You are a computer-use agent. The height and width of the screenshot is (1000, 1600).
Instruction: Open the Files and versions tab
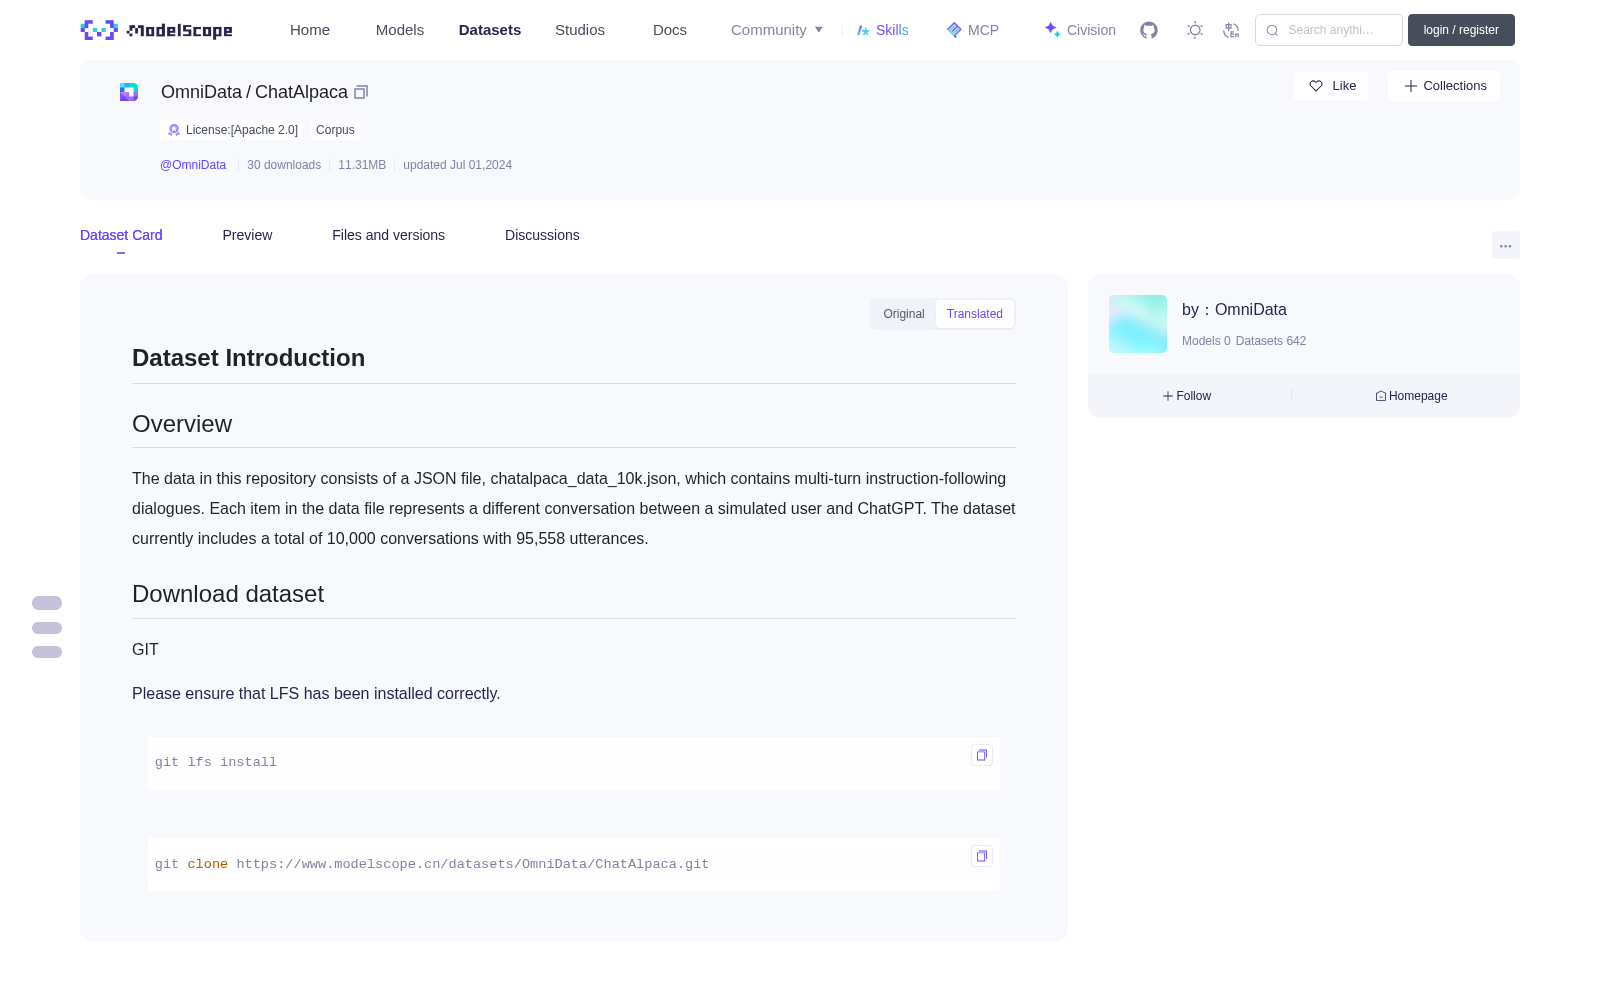coord(388,235)
